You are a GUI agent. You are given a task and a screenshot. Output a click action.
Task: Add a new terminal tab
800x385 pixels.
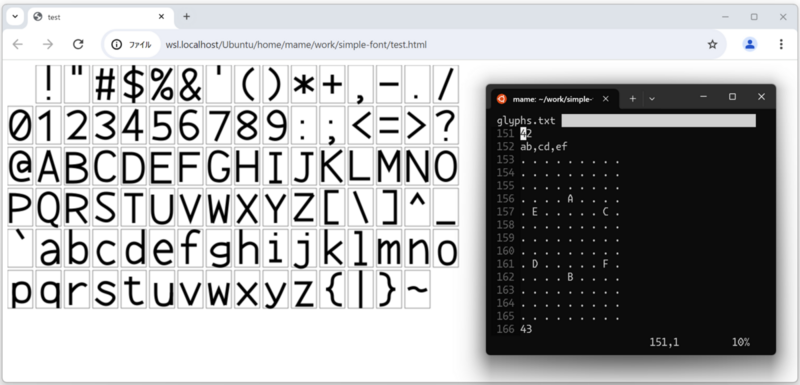pos(633,99)
